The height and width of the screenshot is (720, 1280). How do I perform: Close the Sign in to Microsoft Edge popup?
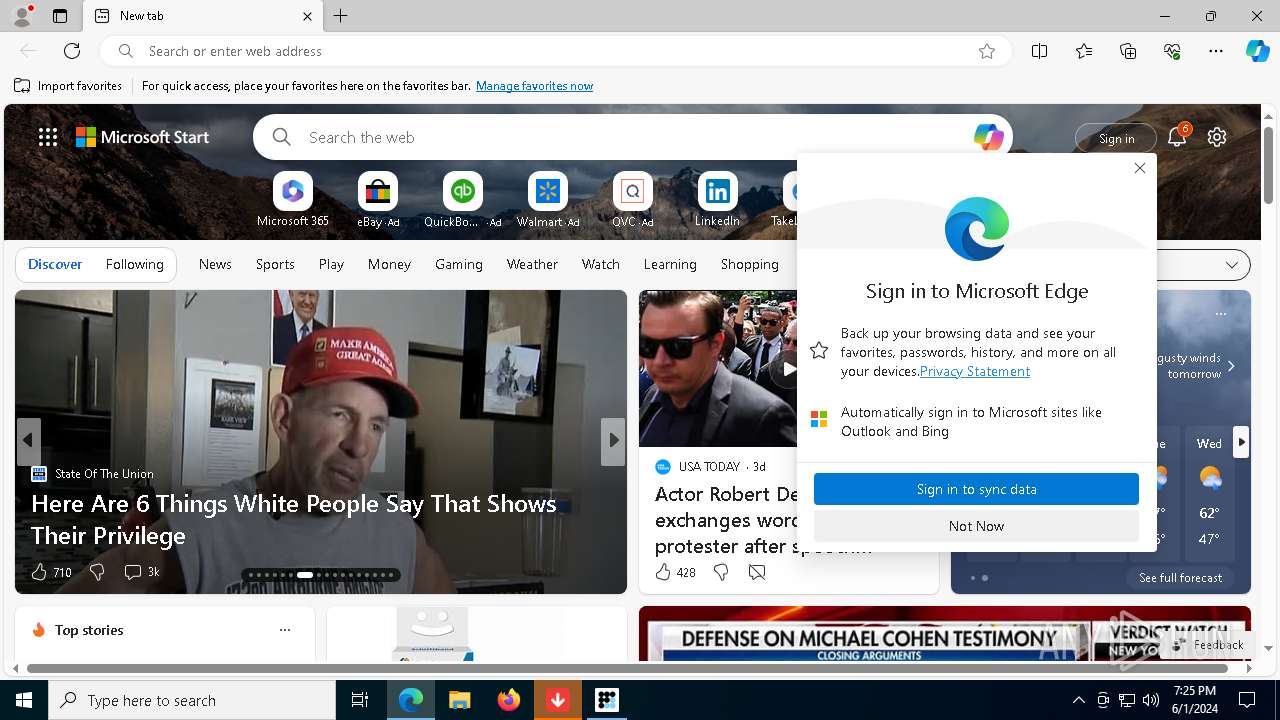(x=1140, y=168)
